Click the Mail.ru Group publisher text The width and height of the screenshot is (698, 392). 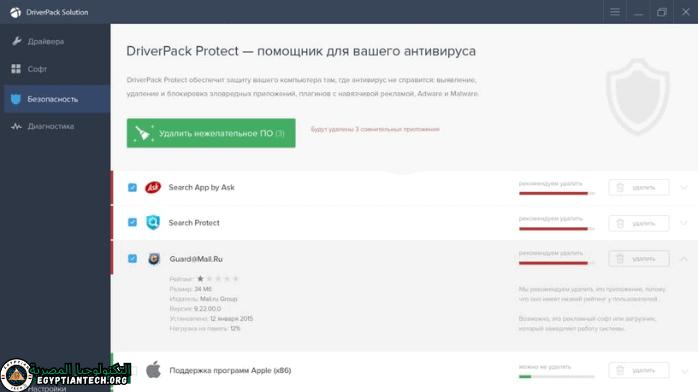[219, 299]
